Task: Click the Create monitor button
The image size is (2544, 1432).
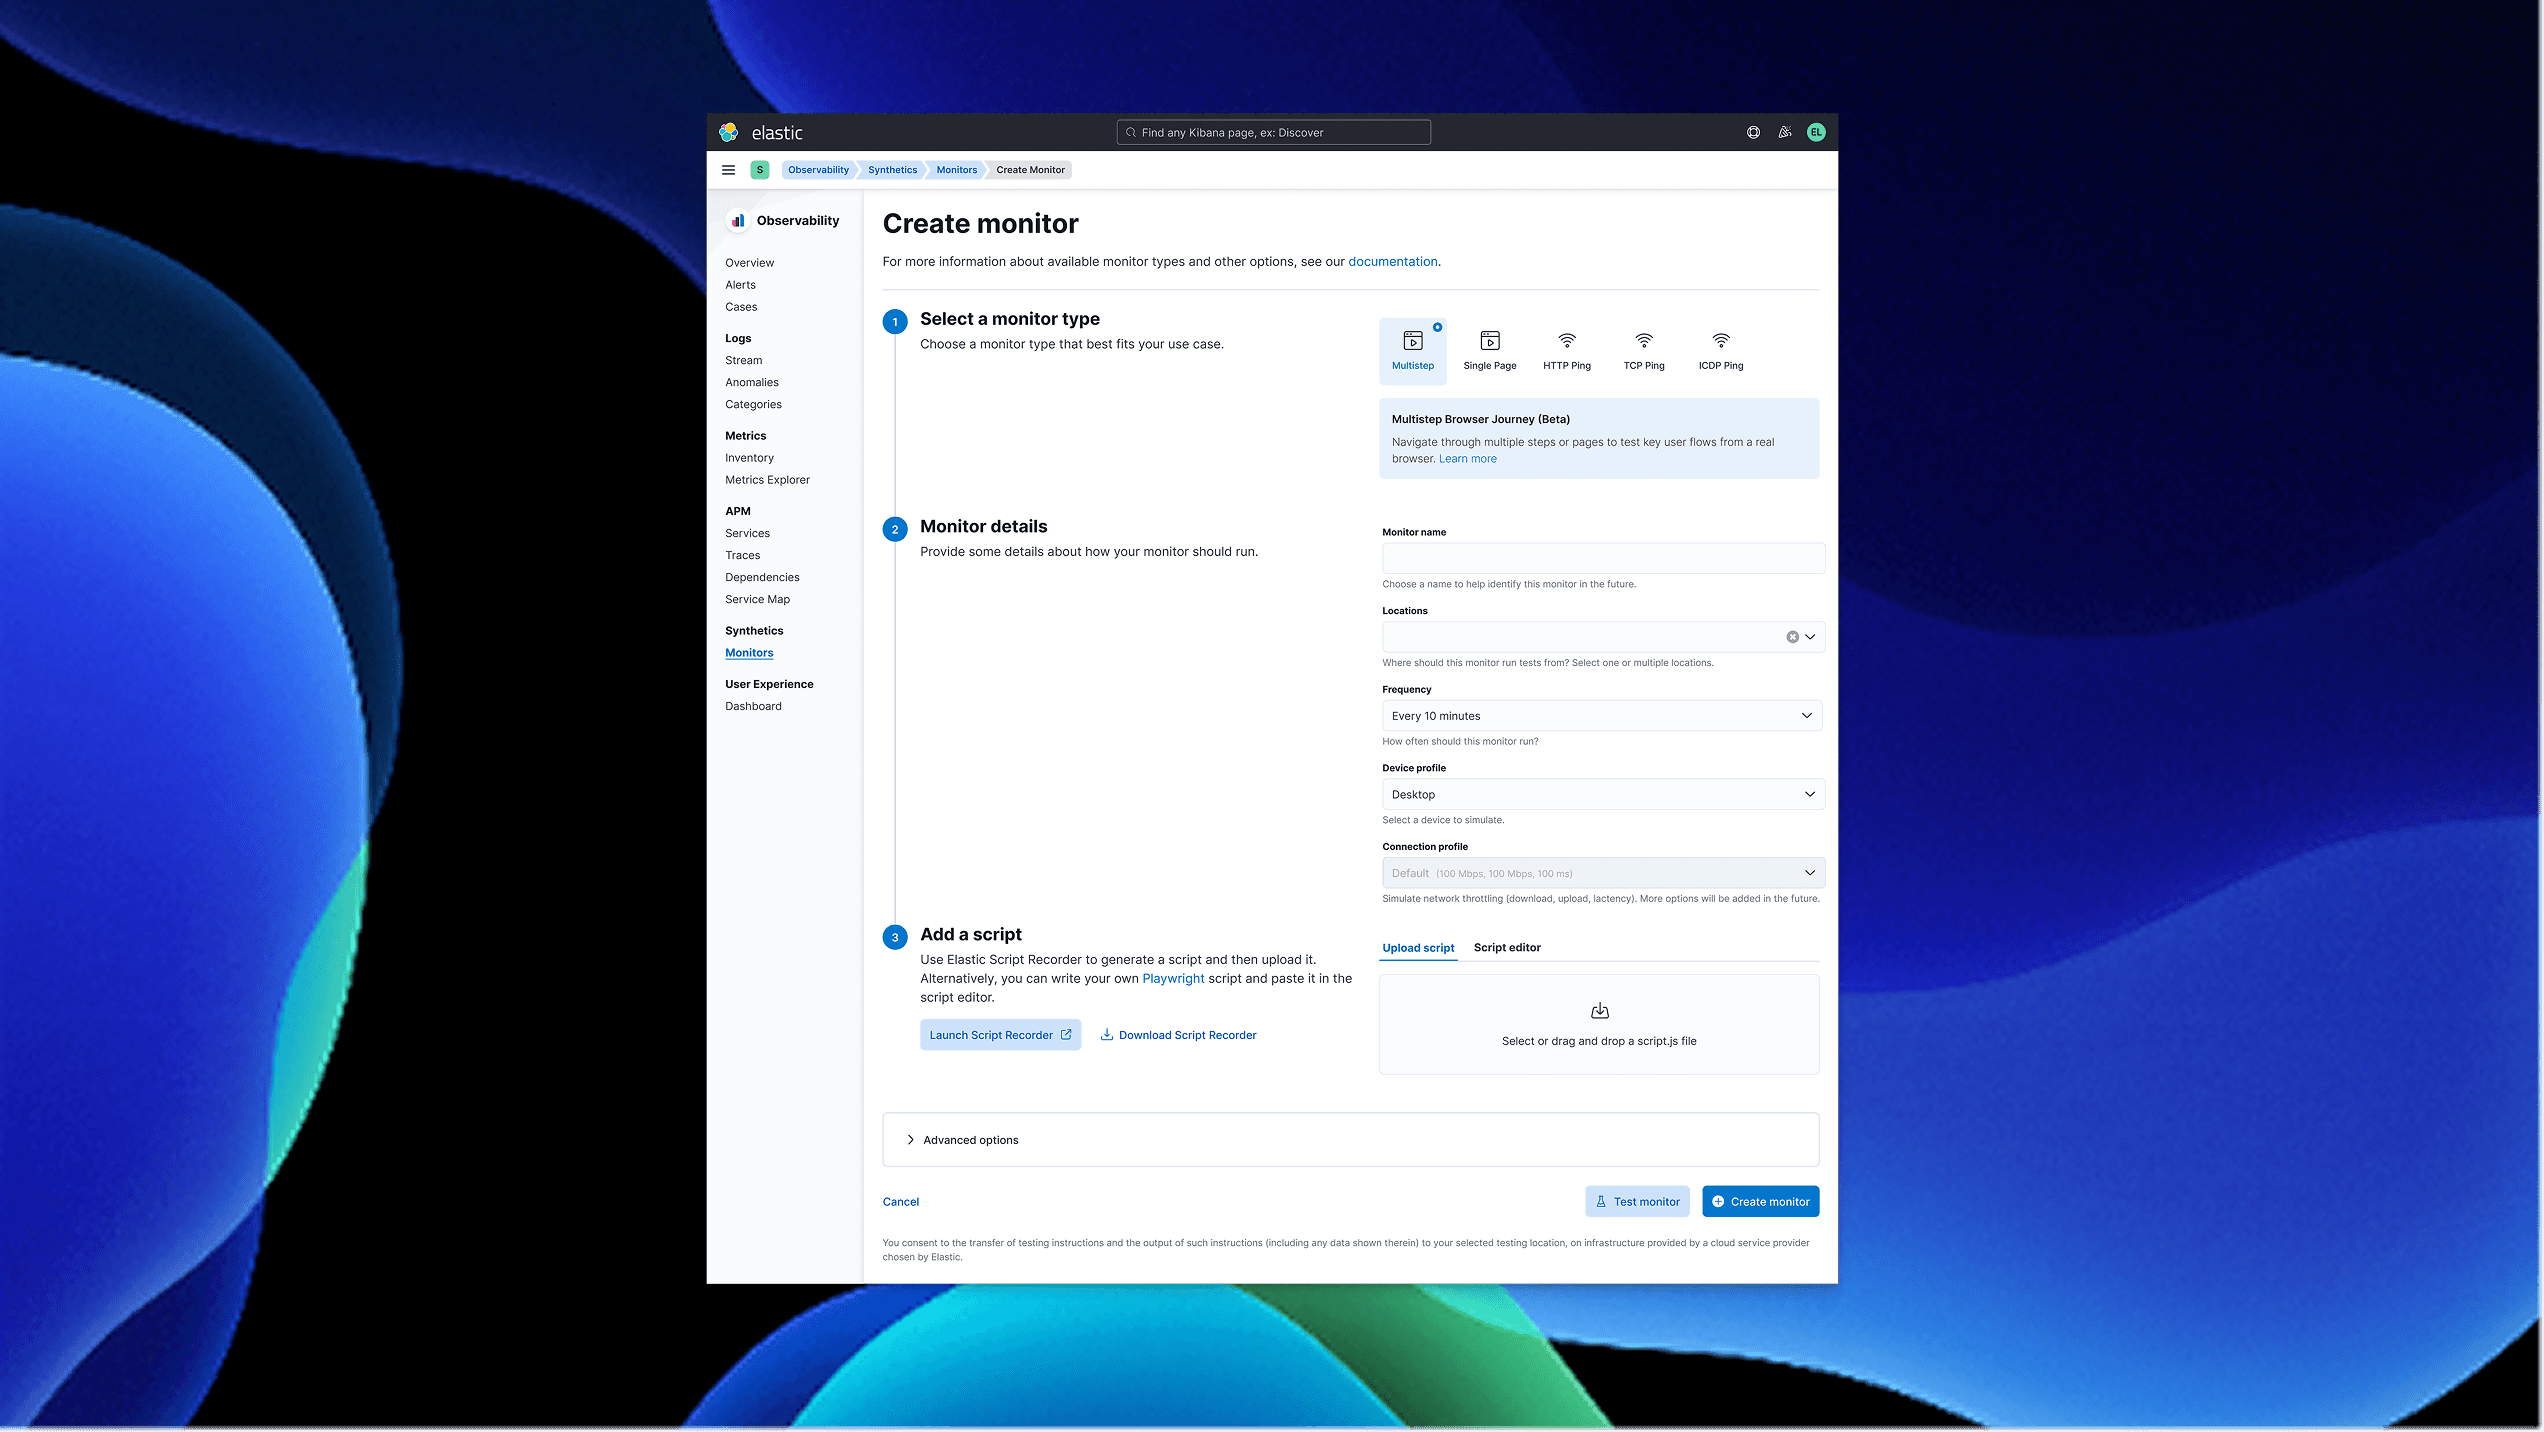Action: tap(1760, 1201)
